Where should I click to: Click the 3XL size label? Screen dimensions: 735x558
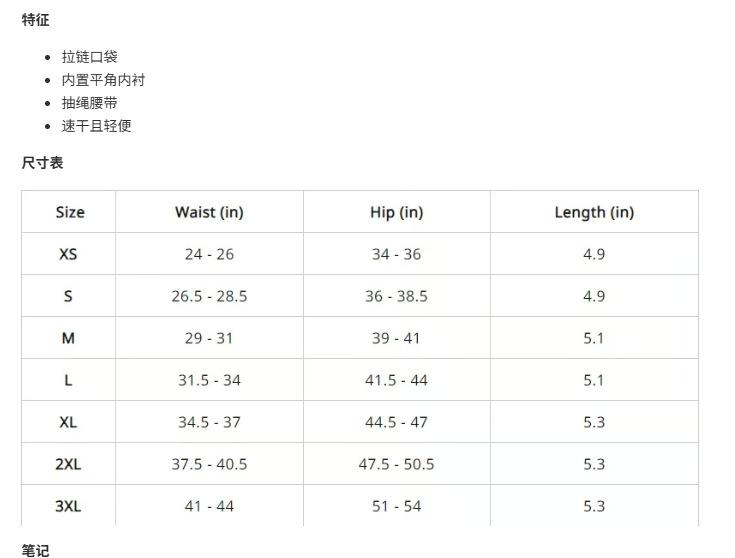point(68,506)
